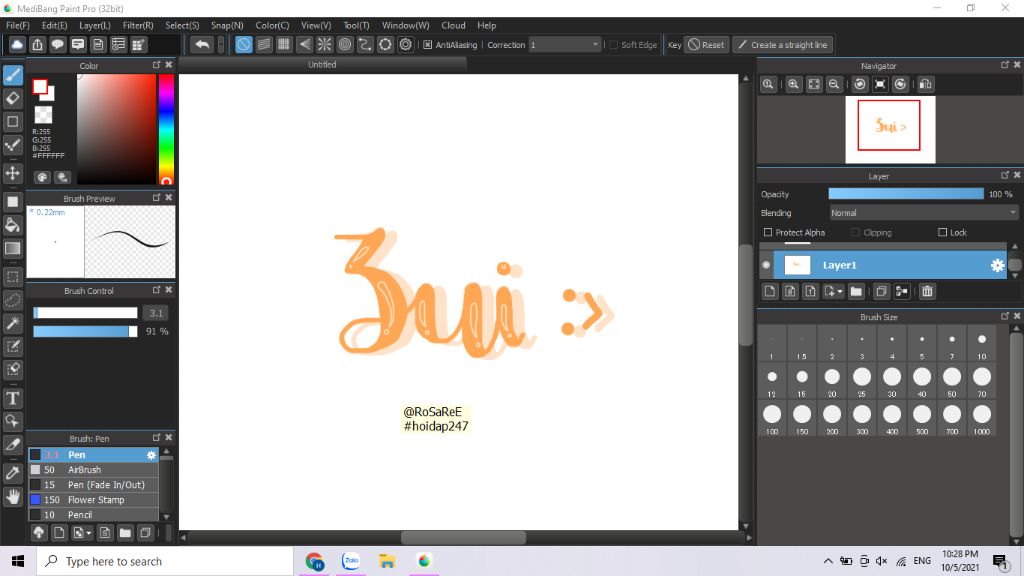Viewport: 1024px width, 576px height.
Task: Check Protect Alpha option
Action: pyautogui.click(x=768, y=232)
